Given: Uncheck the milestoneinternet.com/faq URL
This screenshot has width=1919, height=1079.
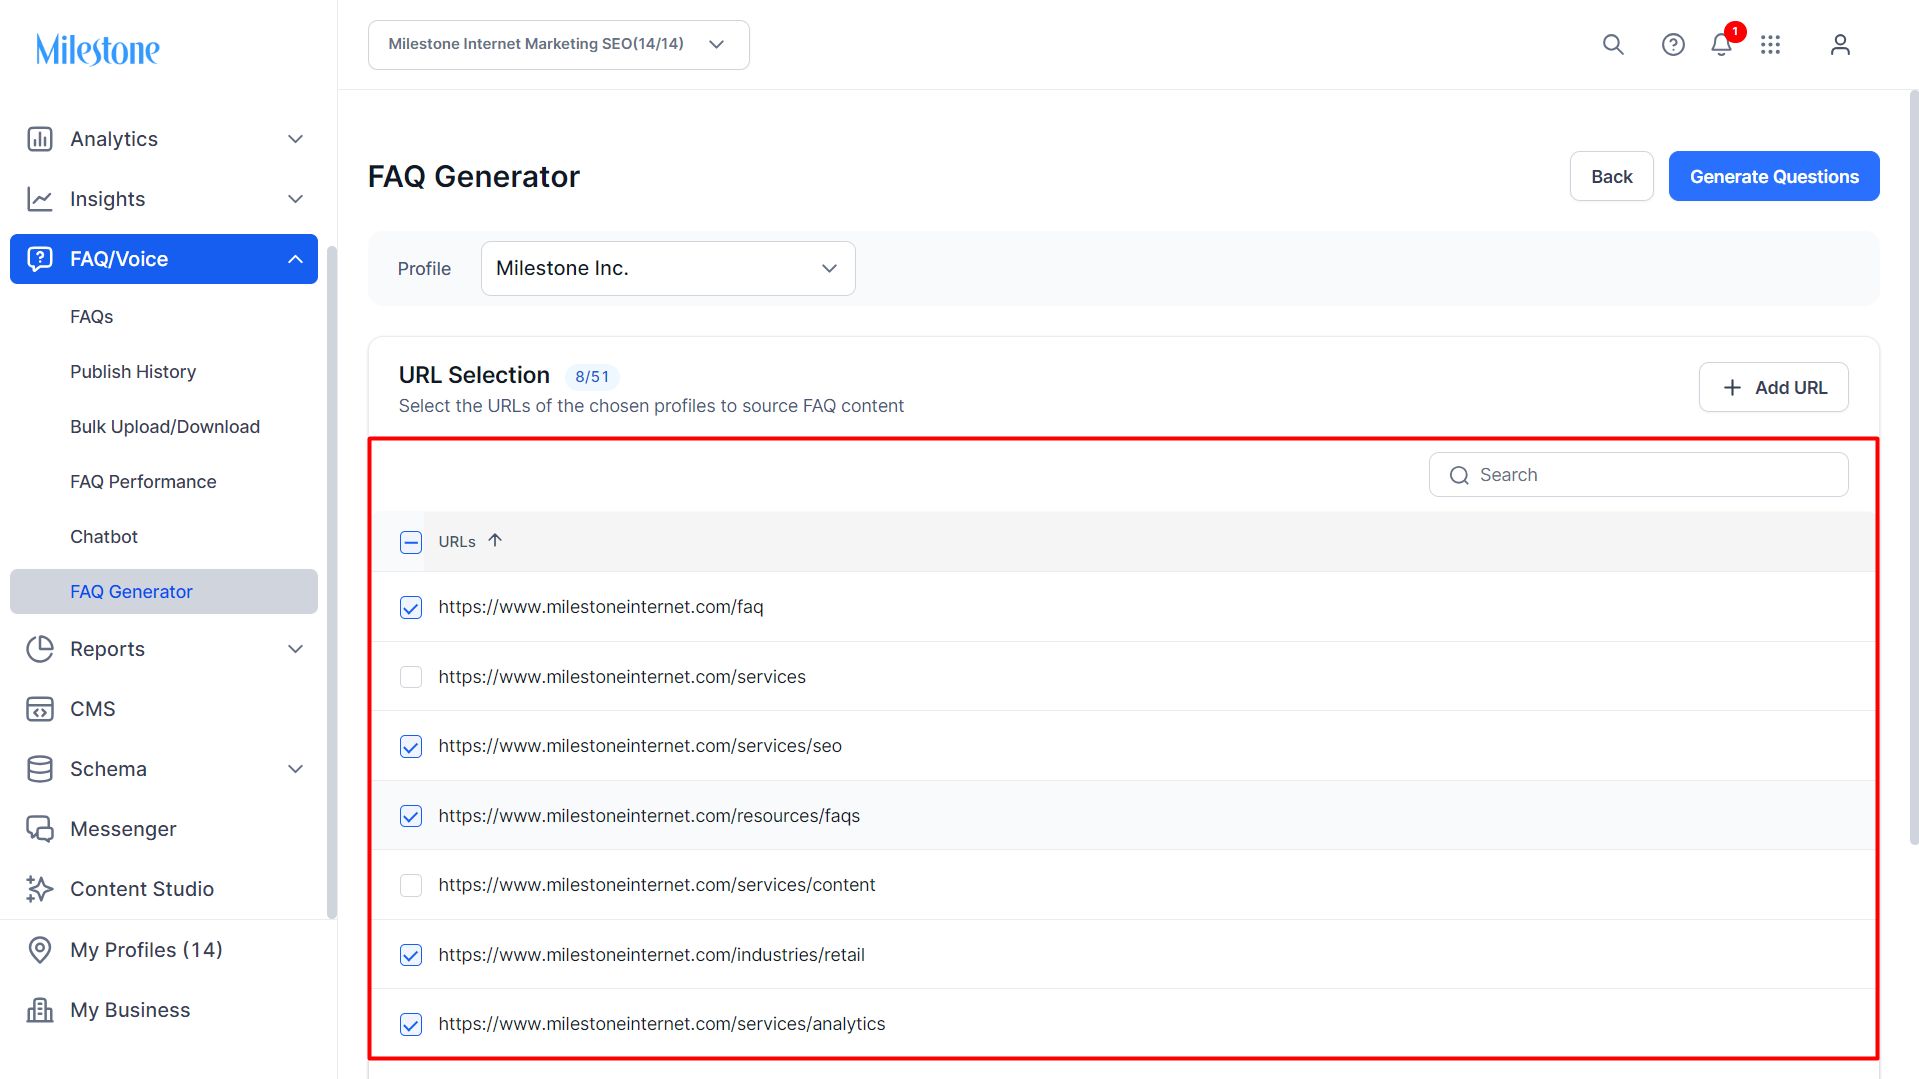Looking at the screenshot, I should [411, 608].
